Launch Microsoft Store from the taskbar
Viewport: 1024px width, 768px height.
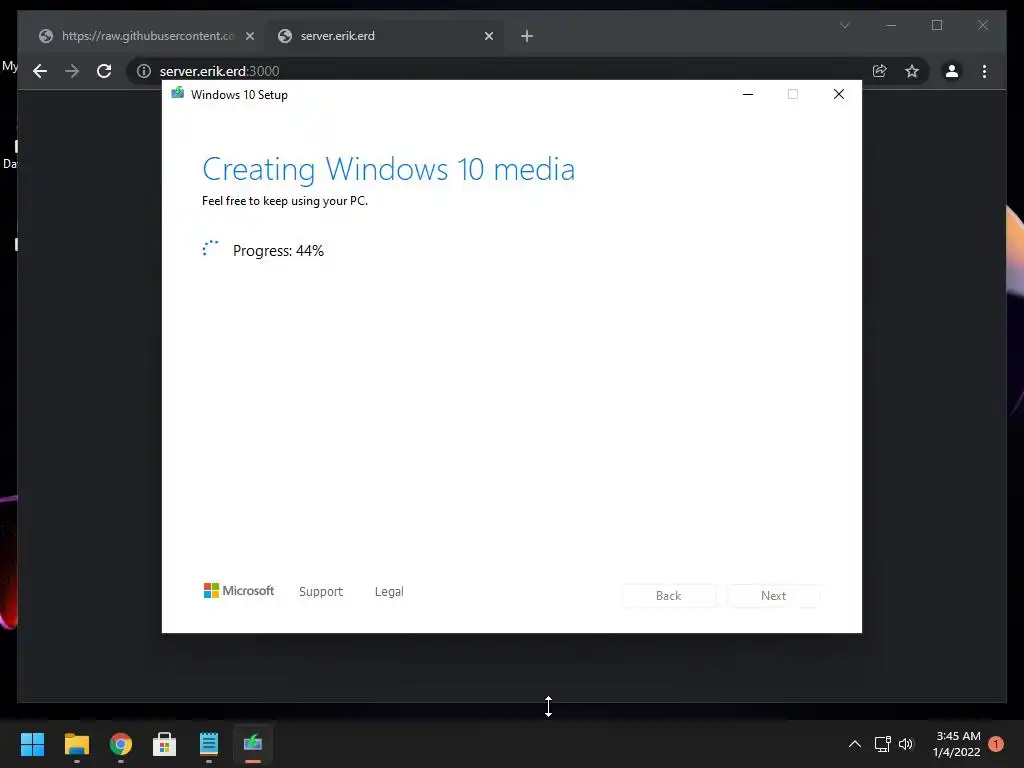(x=165, y=744)
